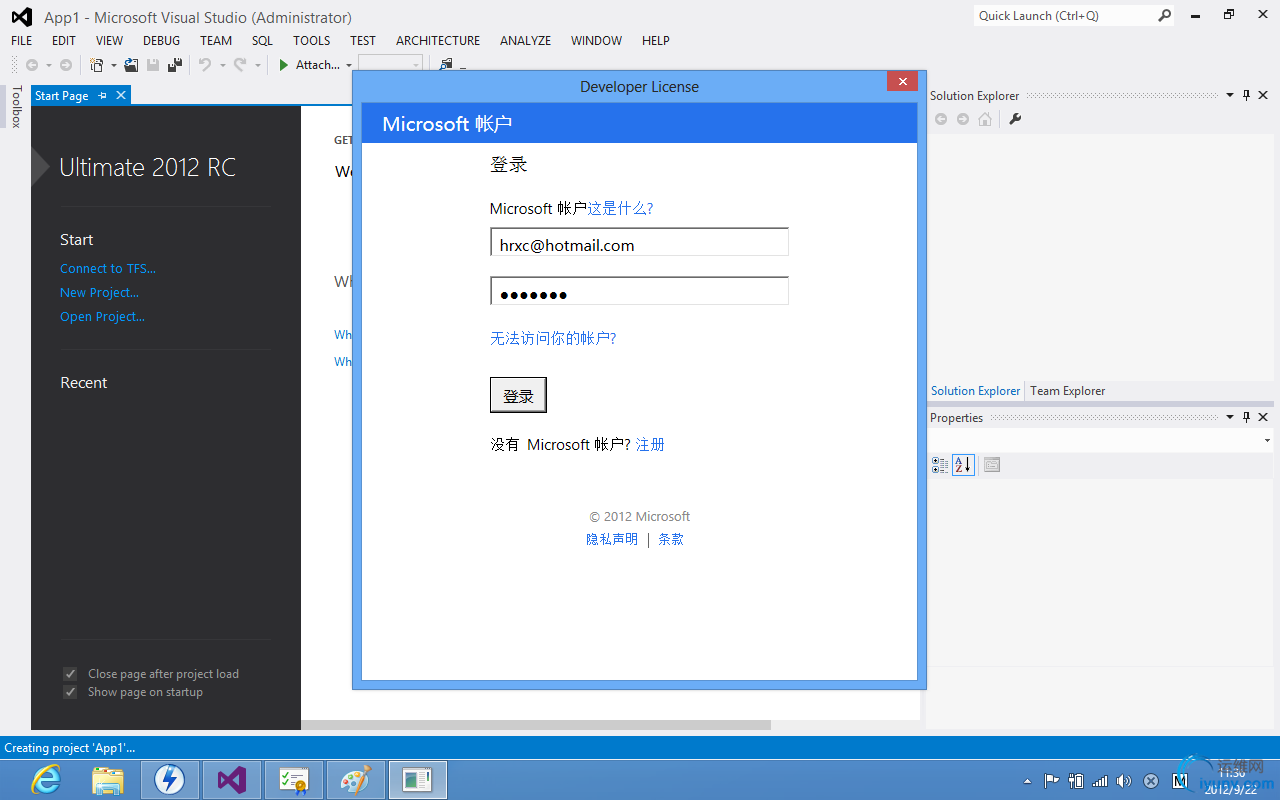Click the Microsoft account email field

[x=639, y=242]
